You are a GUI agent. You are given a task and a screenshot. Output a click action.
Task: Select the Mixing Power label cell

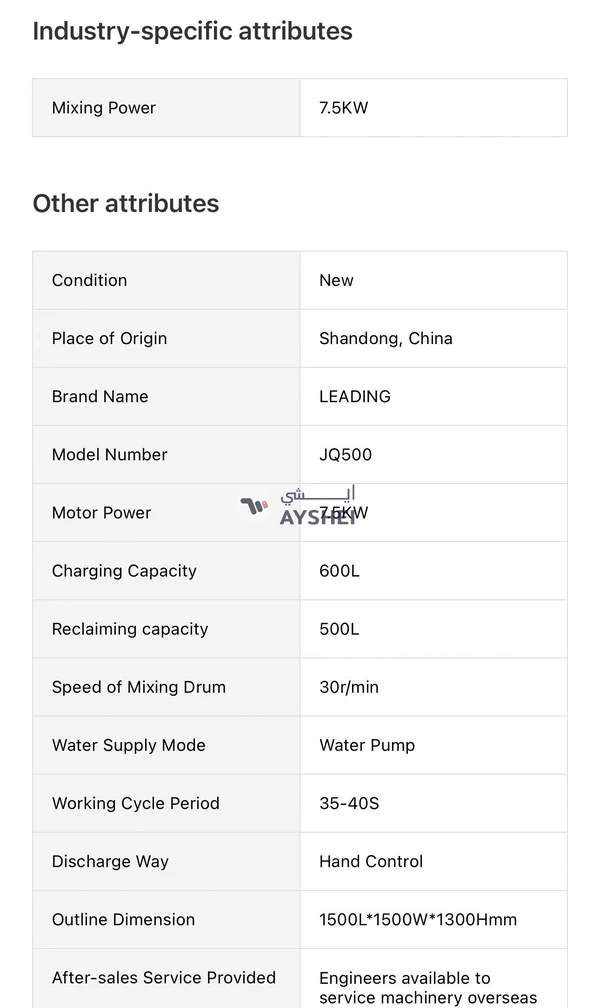(x=104, y=108)
